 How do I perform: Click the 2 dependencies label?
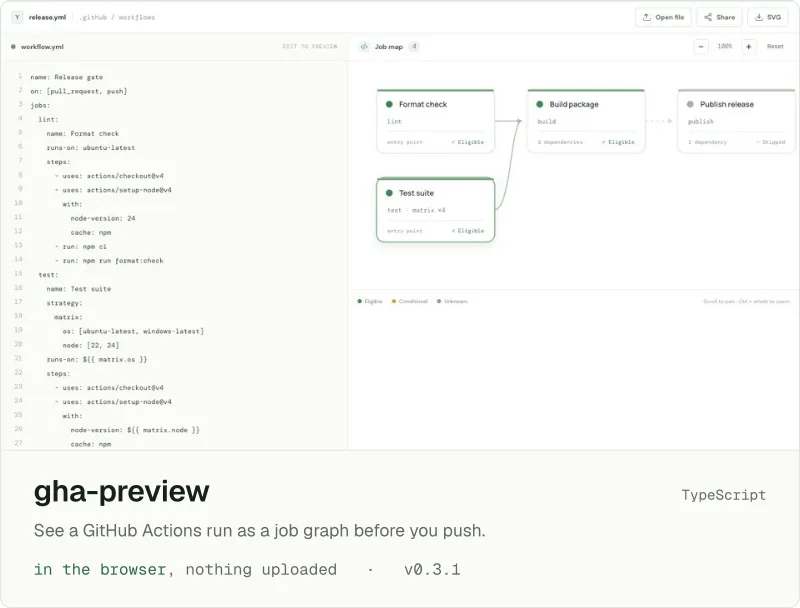click(560, 142)
